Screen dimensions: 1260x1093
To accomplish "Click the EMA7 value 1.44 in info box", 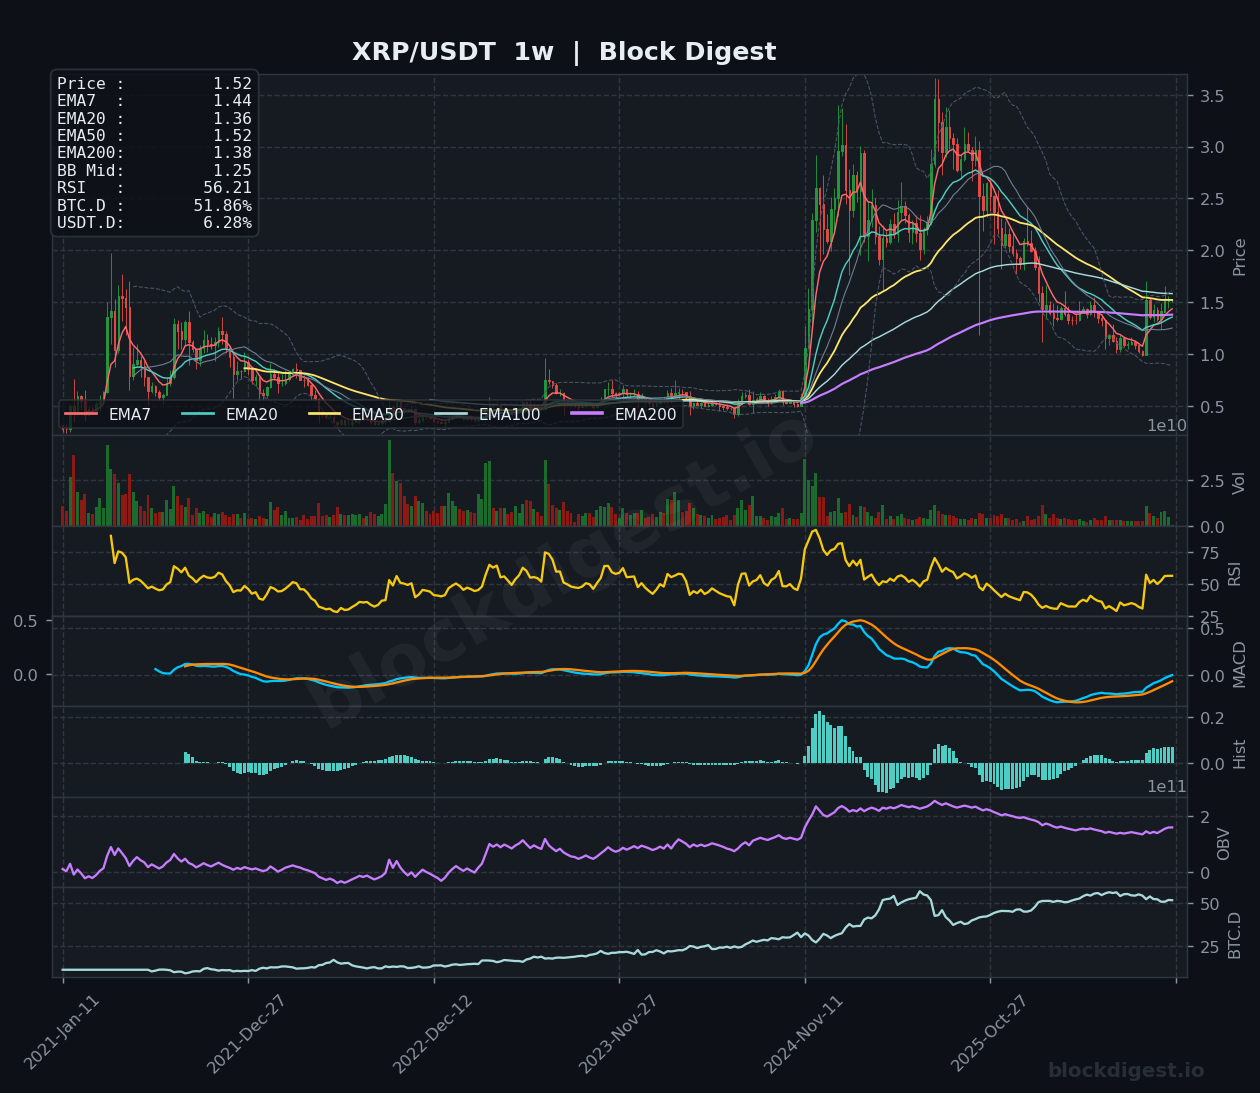I will click(x=232, y=101).
